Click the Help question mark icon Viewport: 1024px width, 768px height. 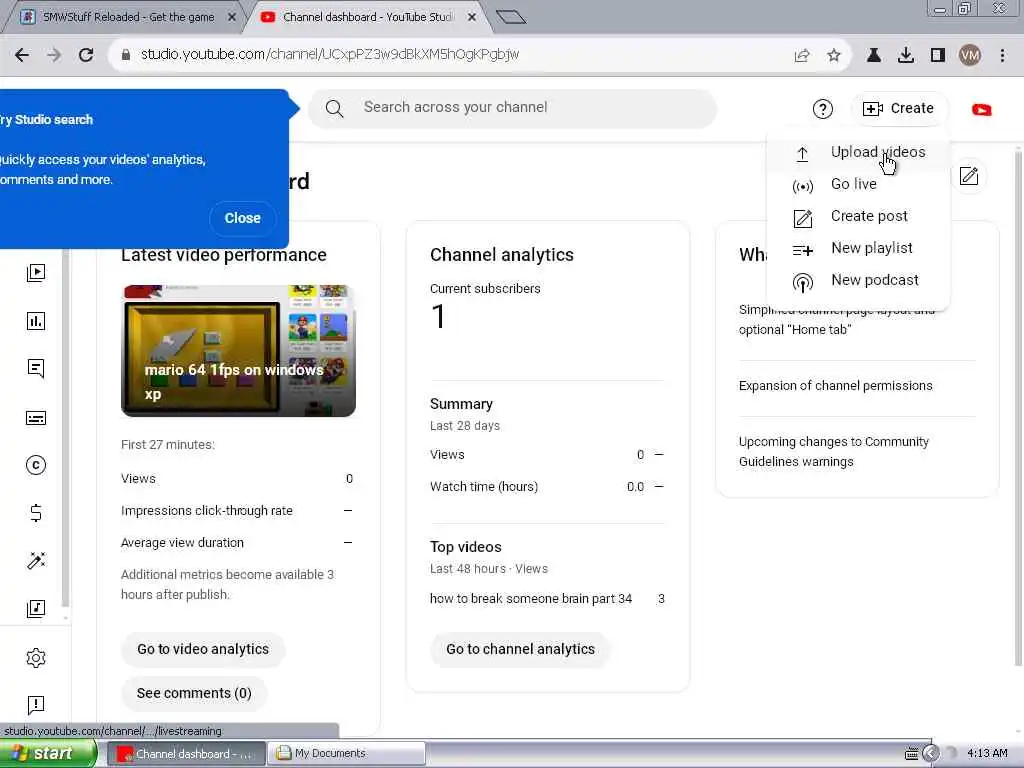click(x=823, y=109)
